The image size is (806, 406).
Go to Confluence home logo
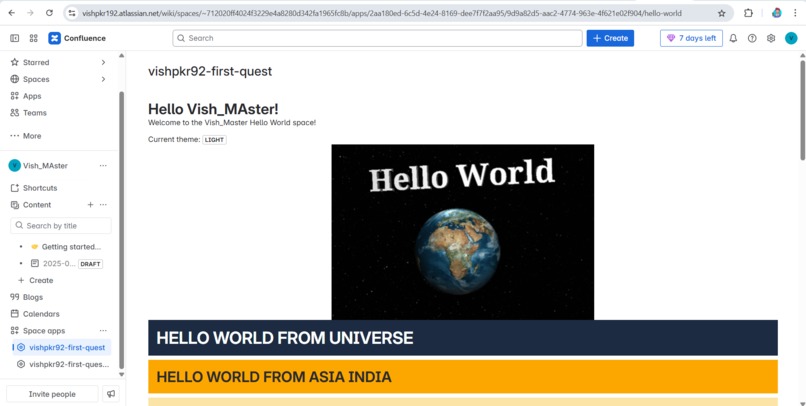point(77,38)
